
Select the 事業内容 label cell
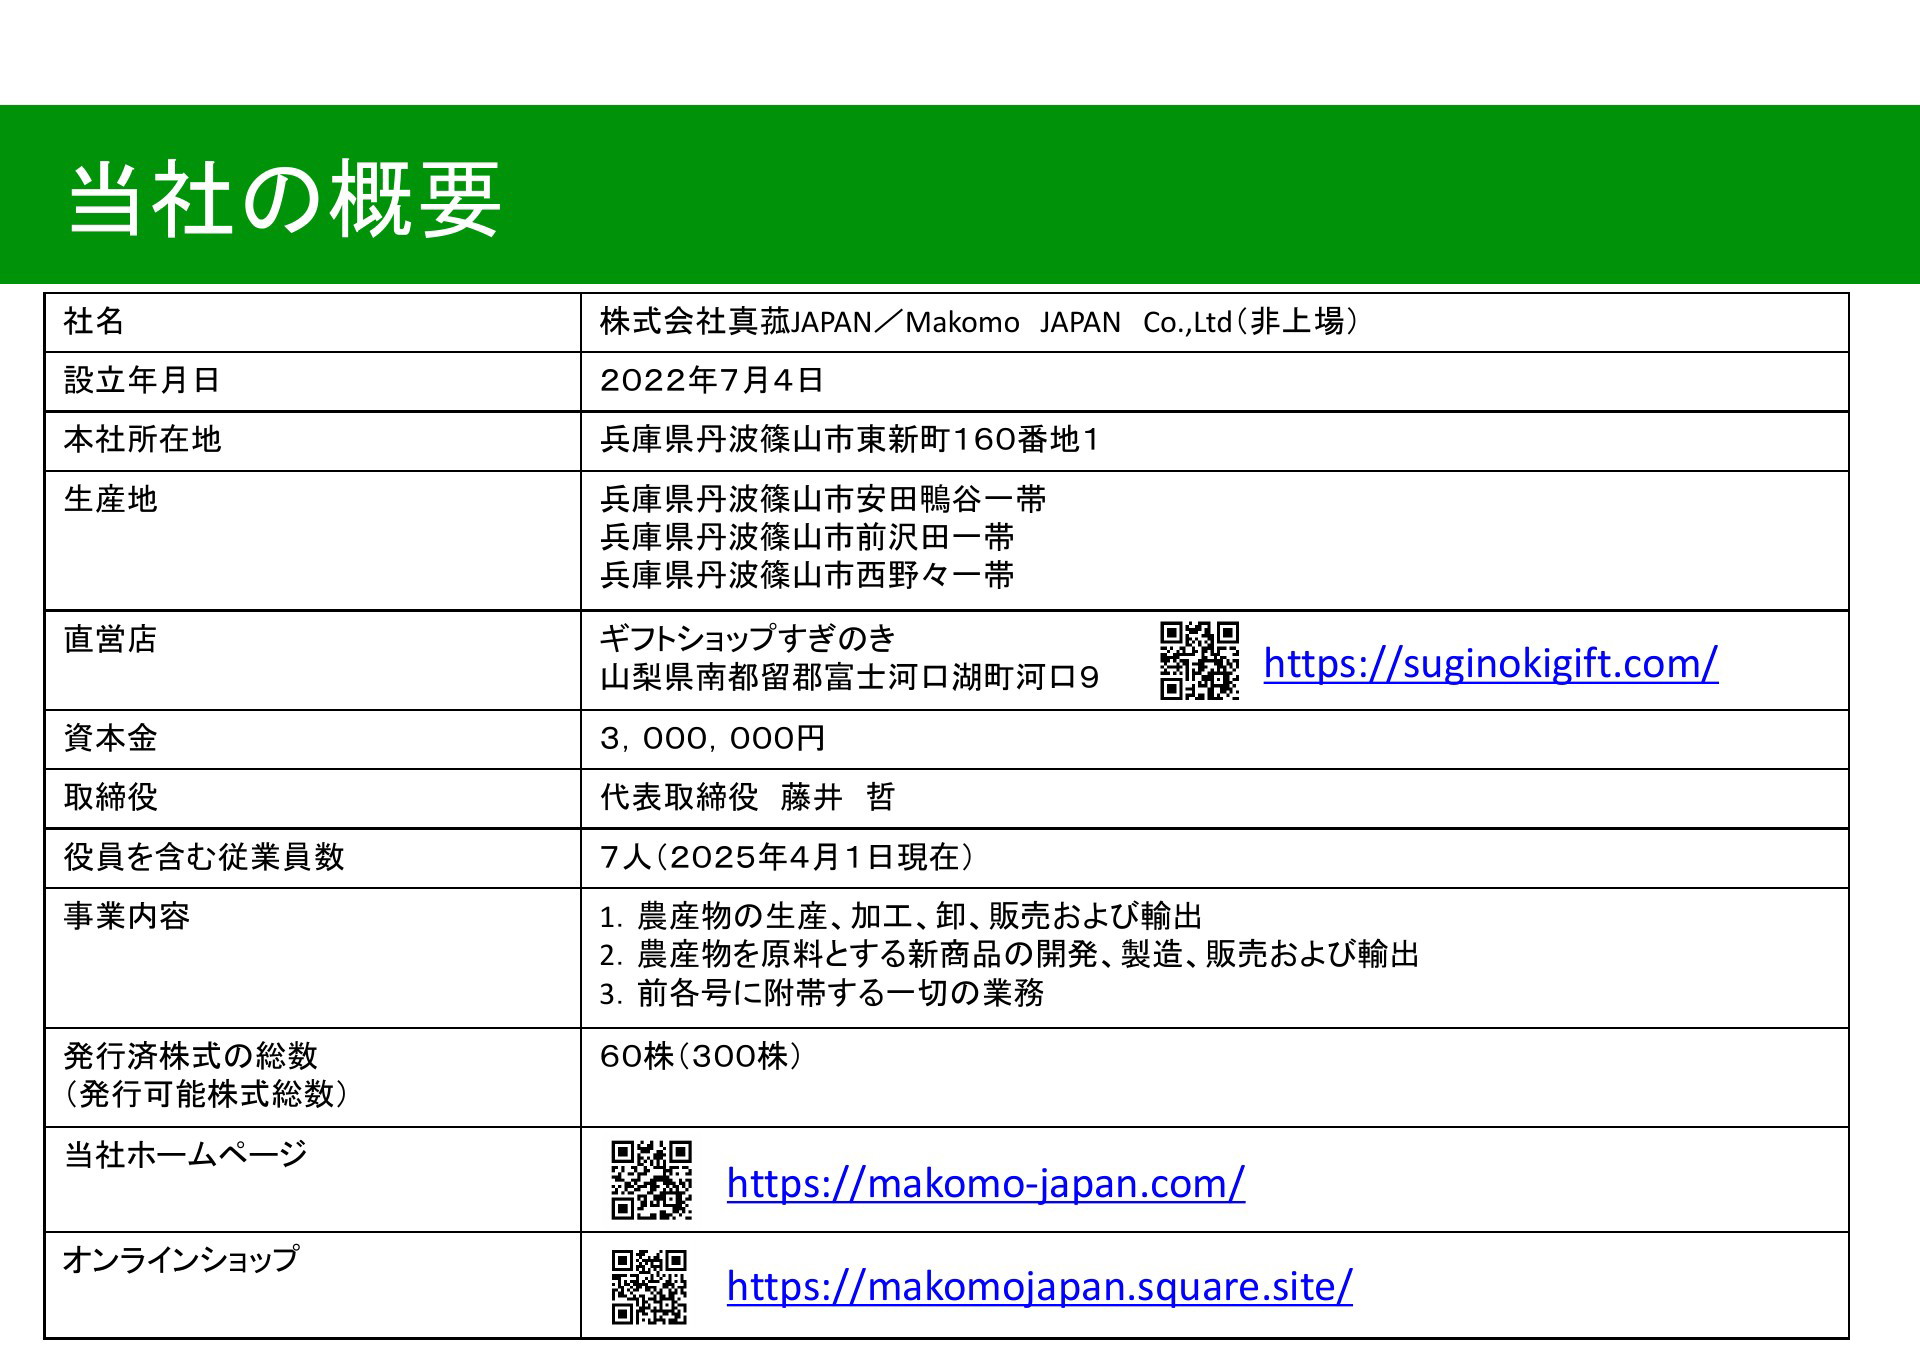[x=312, y=957]
